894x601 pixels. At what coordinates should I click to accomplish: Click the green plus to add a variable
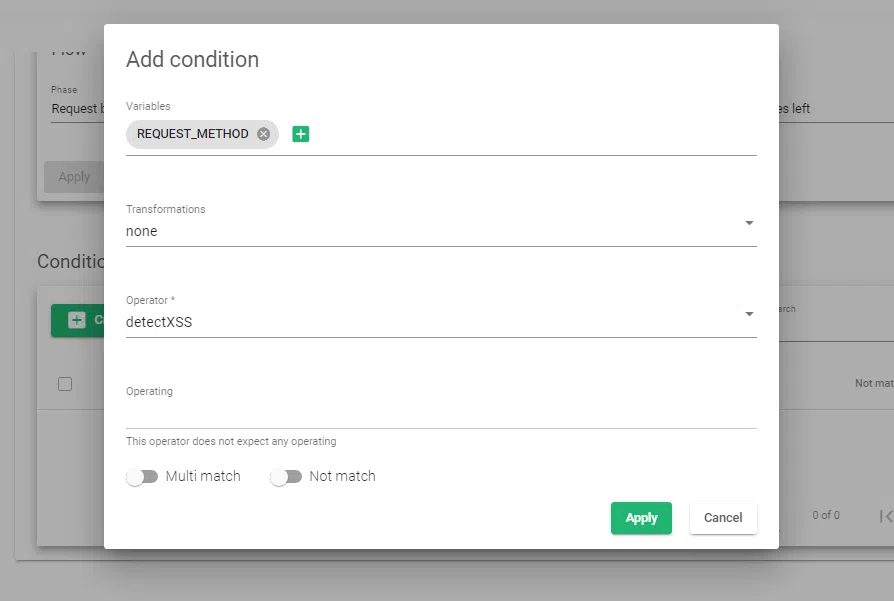pyautogui.click(x=301, y=134)
